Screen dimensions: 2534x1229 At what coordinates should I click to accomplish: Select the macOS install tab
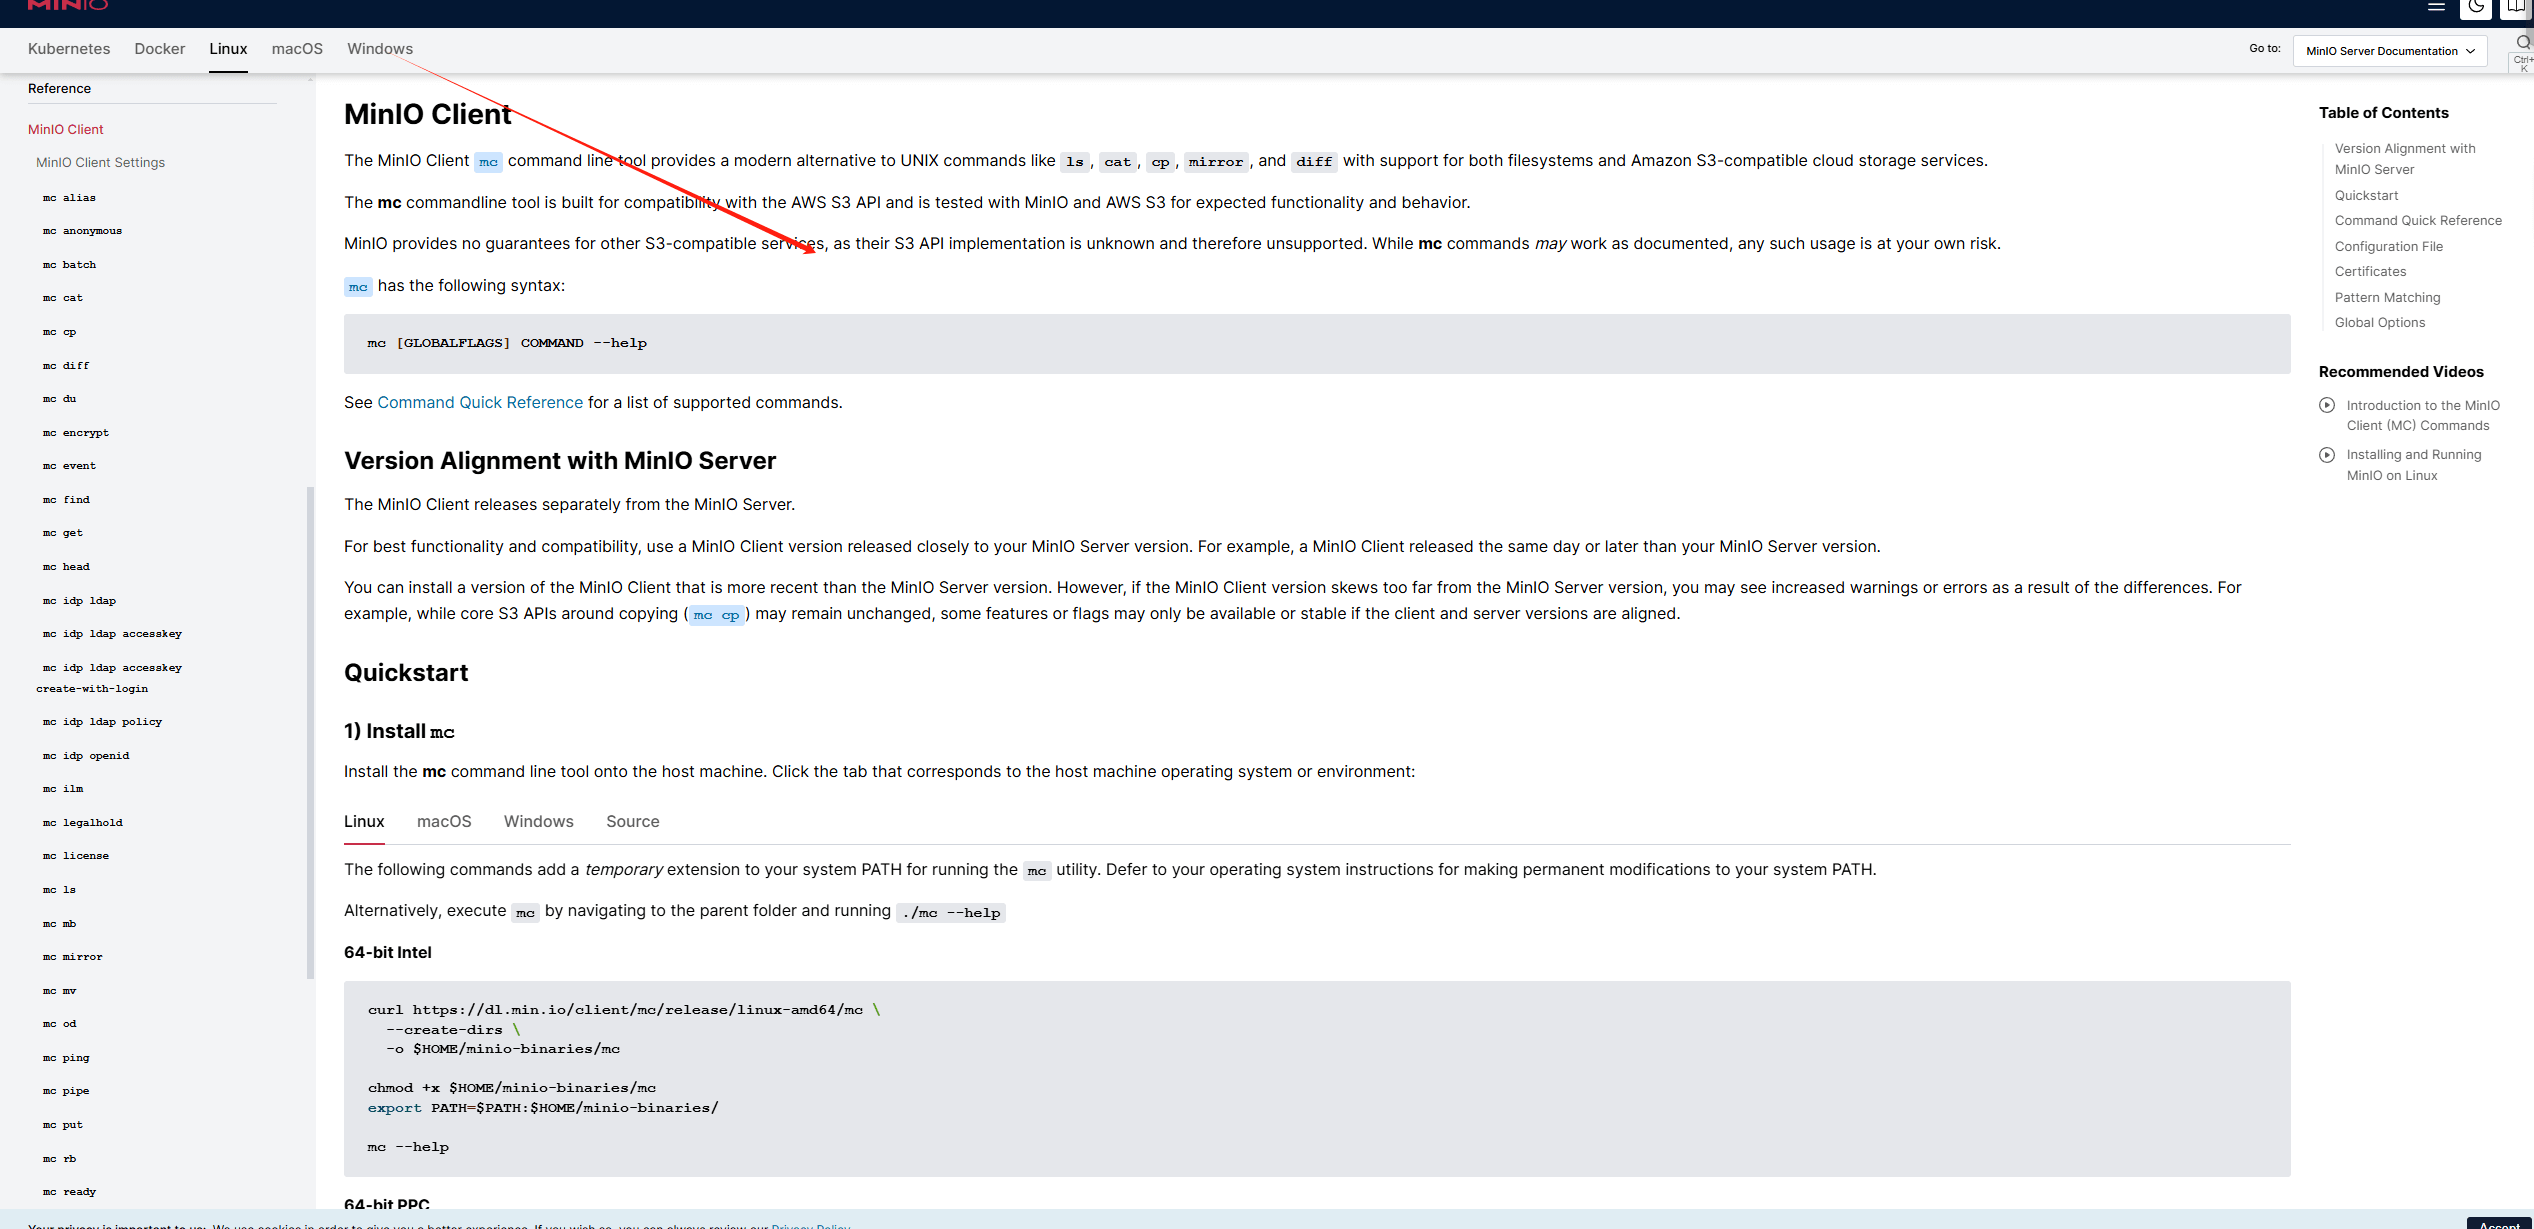point(444,821)
